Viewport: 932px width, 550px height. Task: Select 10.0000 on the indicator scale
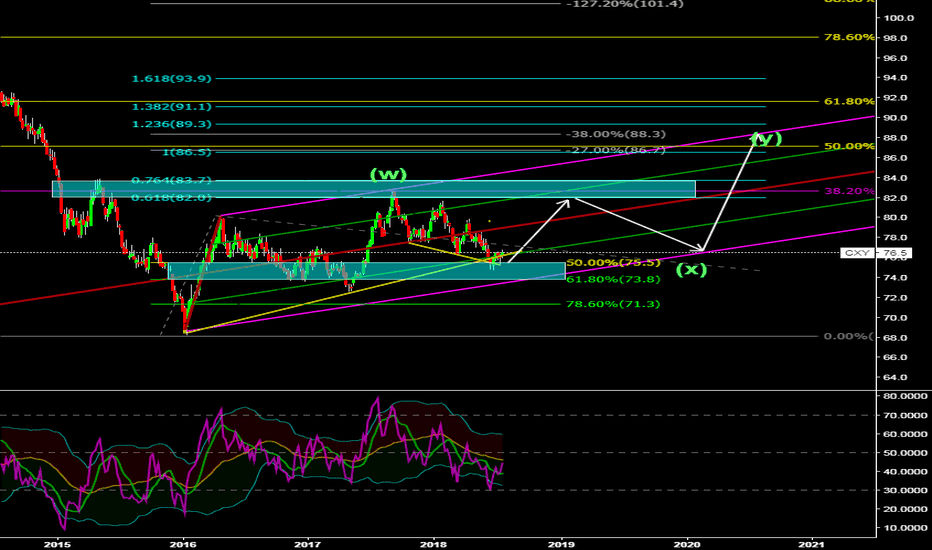click(x=905, y=528)
